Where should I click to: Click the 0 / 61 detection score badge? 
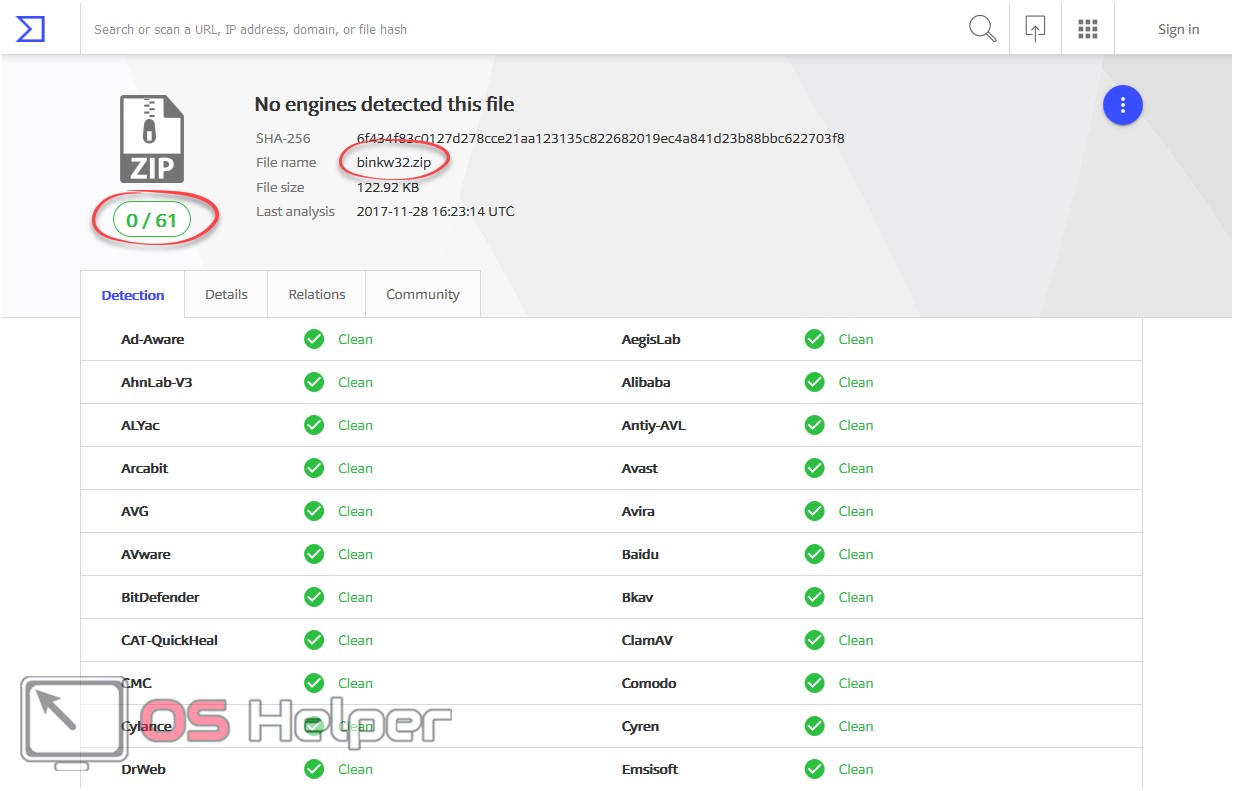(152, 221)
